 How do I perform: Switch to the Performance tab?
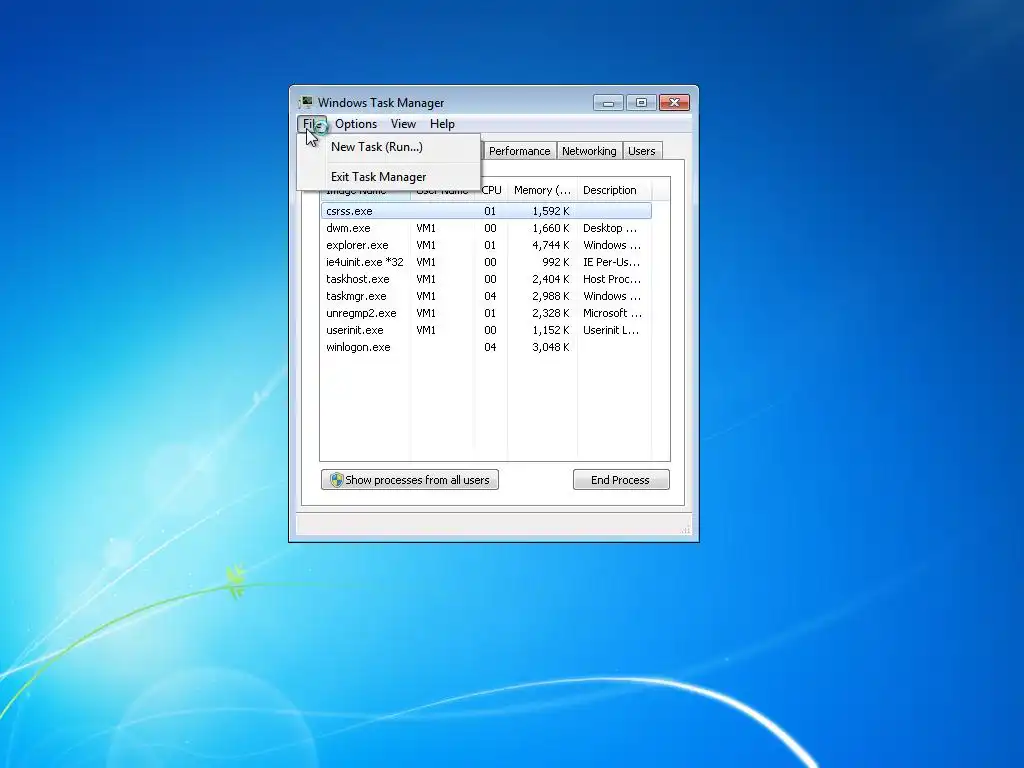[x=520, y=151]
